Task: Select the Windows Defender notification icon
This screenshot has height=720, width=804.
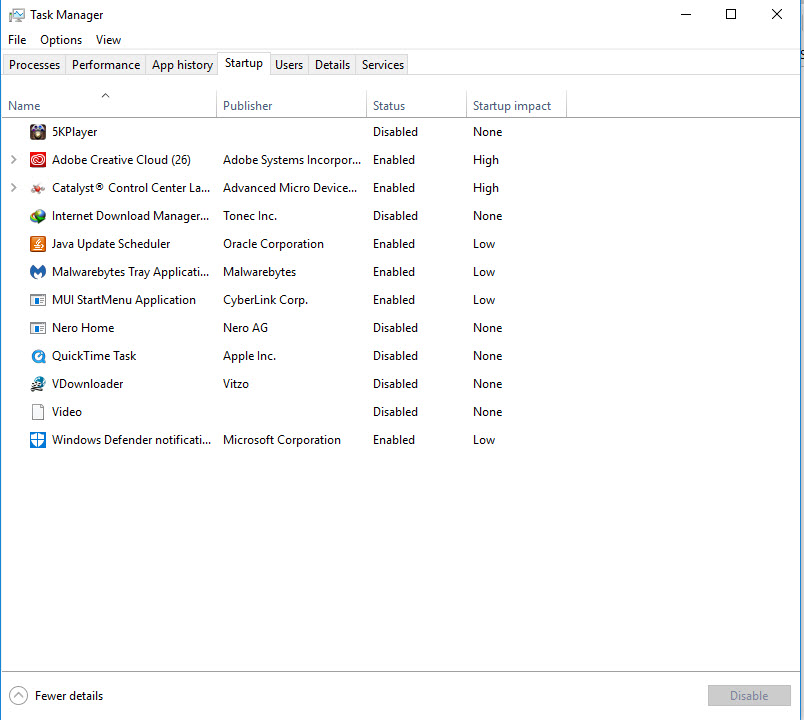Action: tap(38, 440)
